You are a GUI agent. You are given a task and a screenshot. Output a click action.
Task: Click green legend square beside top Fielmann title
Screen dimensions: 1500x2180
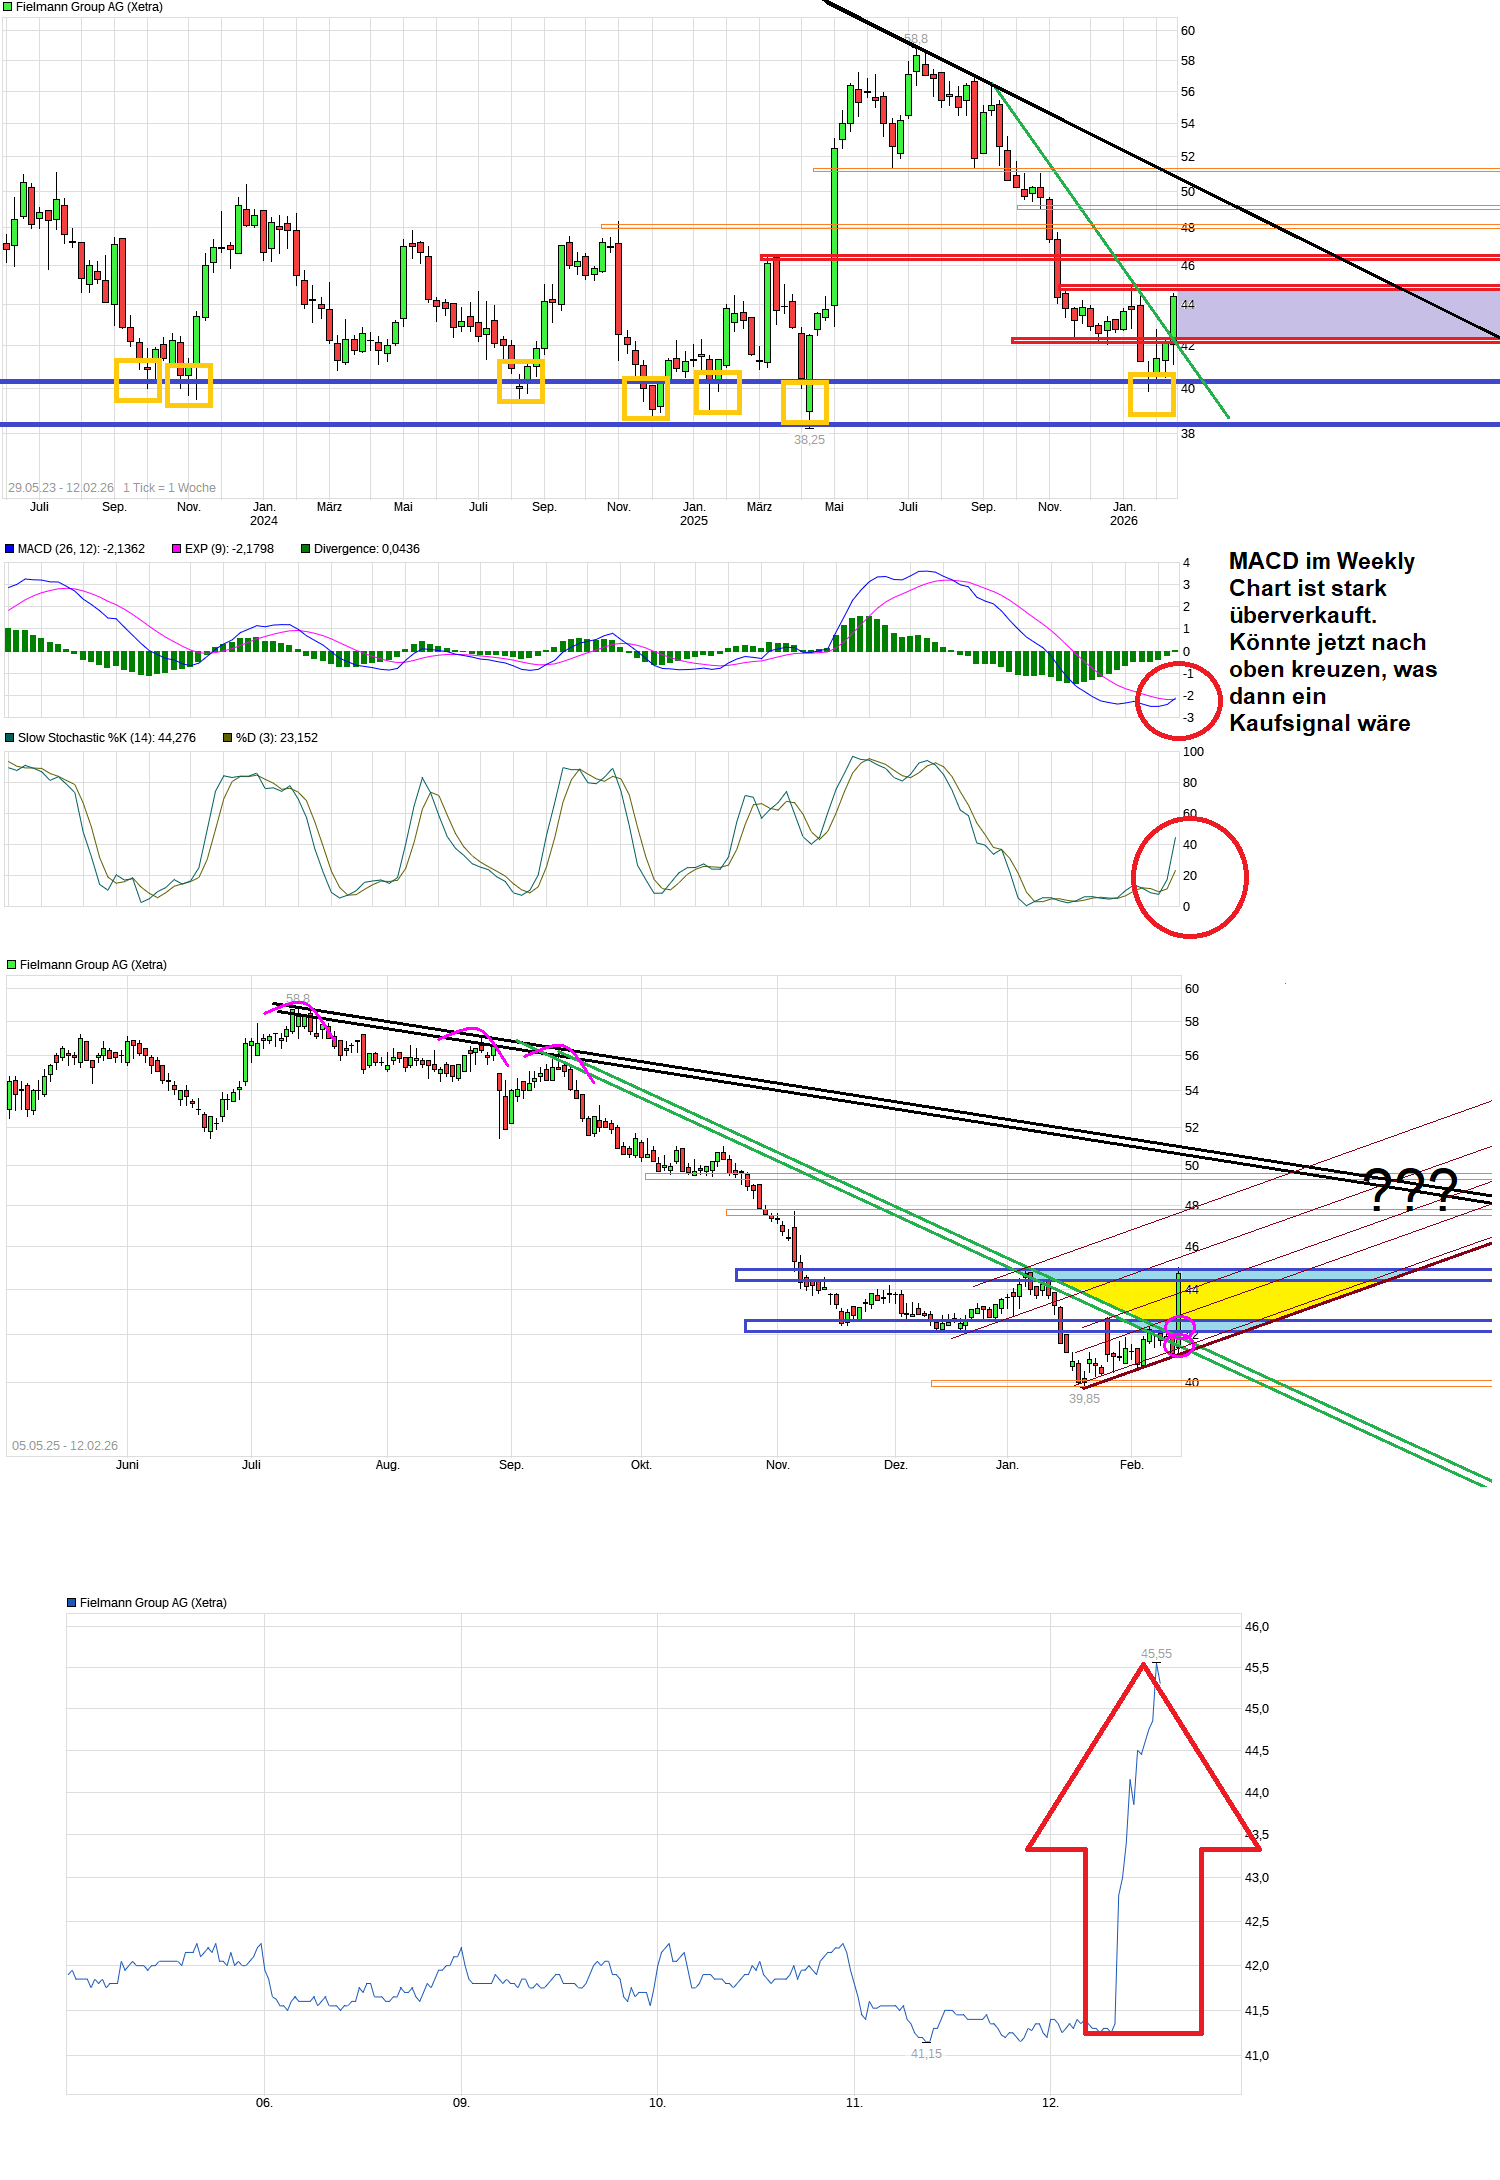[x=8, y=7]
